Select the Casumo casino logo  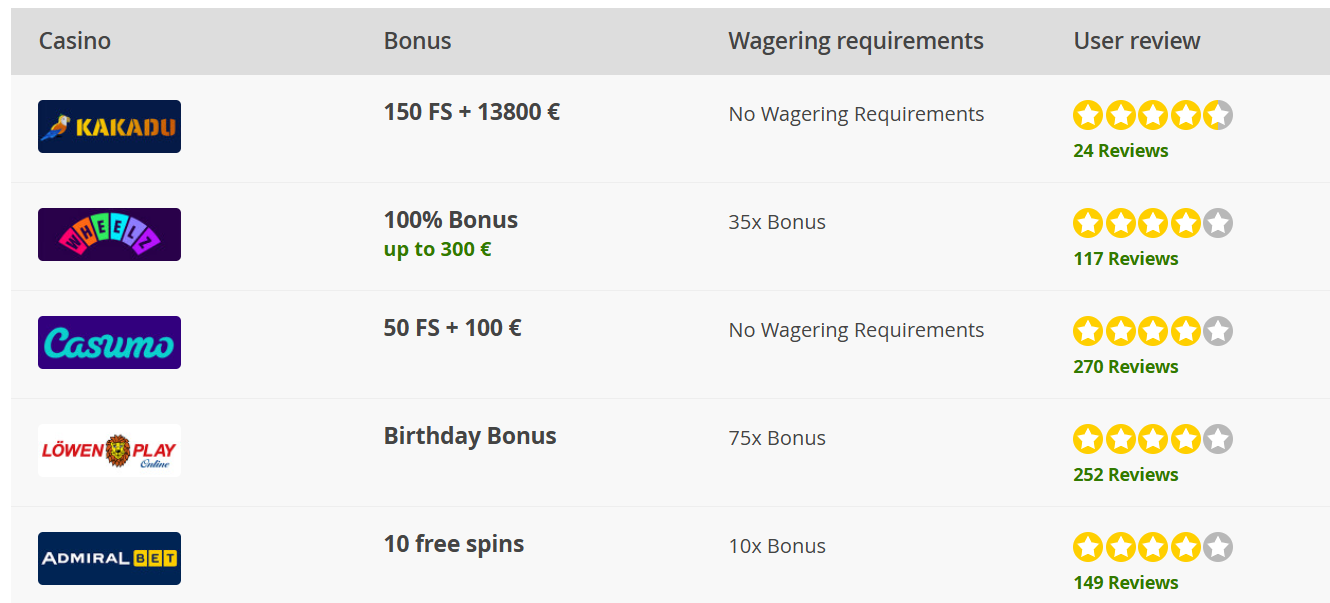(109, 342)
